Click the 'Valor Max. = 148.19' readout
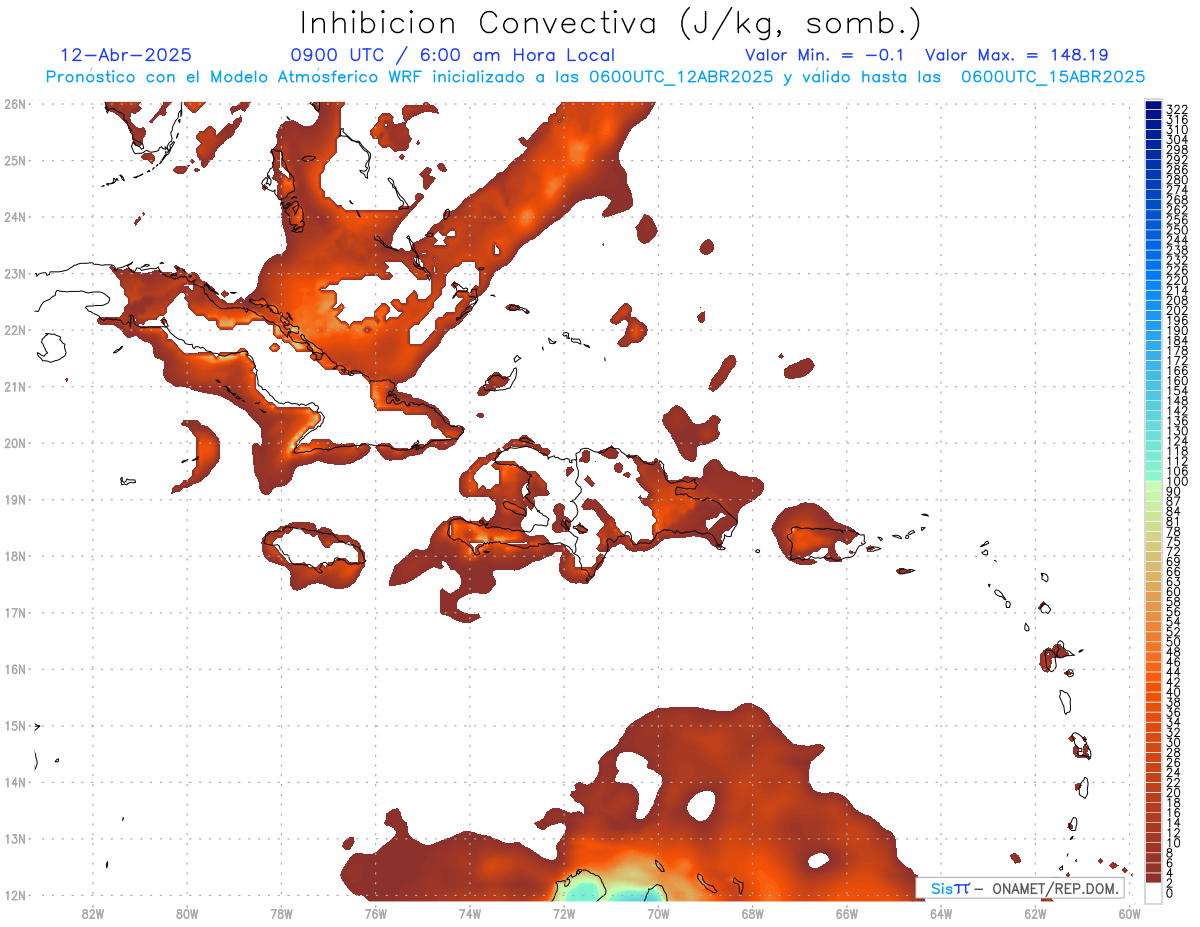1200x927 pixels. pyautogui.click(x=1017, y=55)
